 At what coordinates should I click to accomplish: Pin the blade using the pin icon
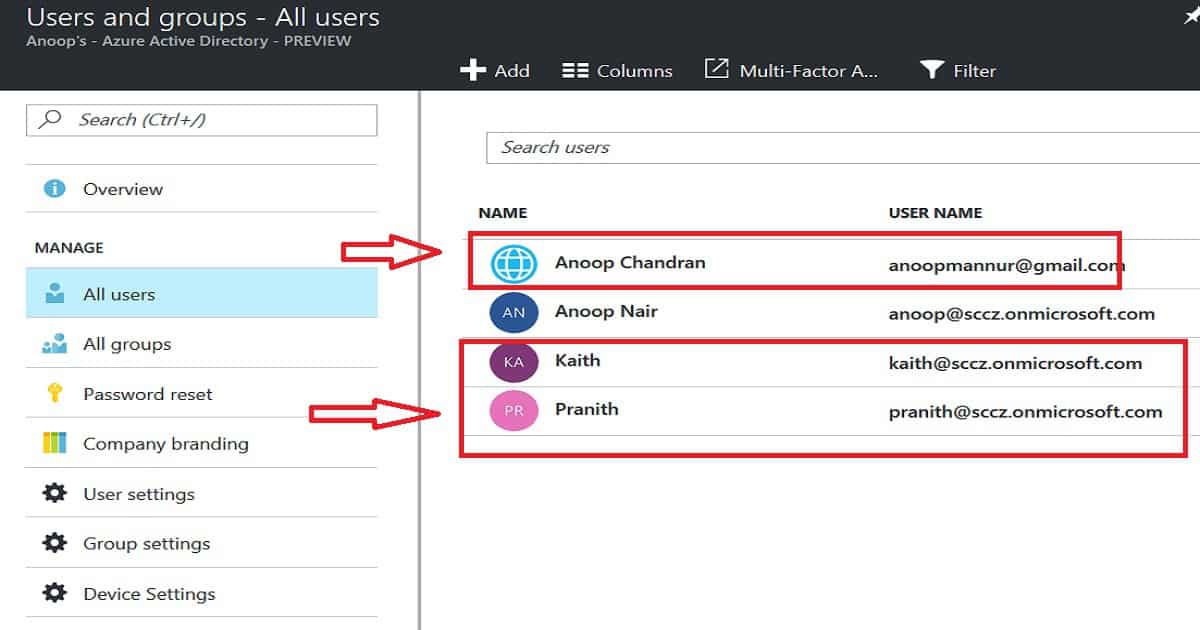pyautogui.click(x=1191, y=16)
